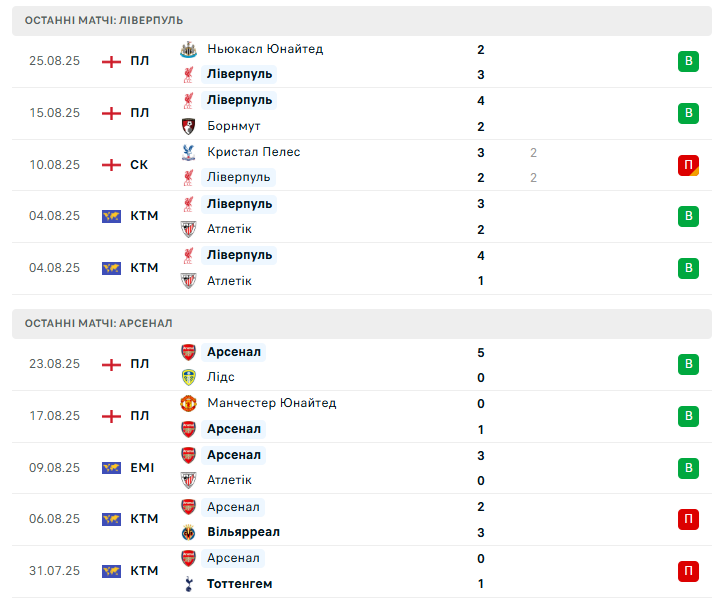Open Борнмут team link
719x599 pixels.
[234, 127]
